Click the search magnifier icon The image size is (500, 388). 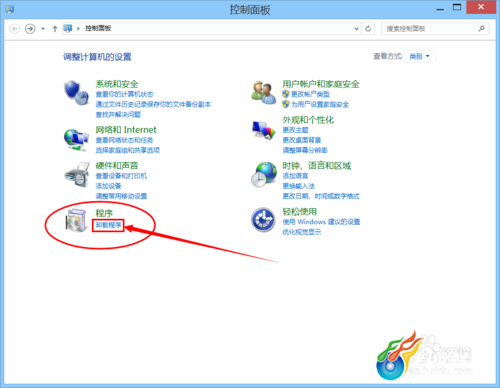point(482,29)
